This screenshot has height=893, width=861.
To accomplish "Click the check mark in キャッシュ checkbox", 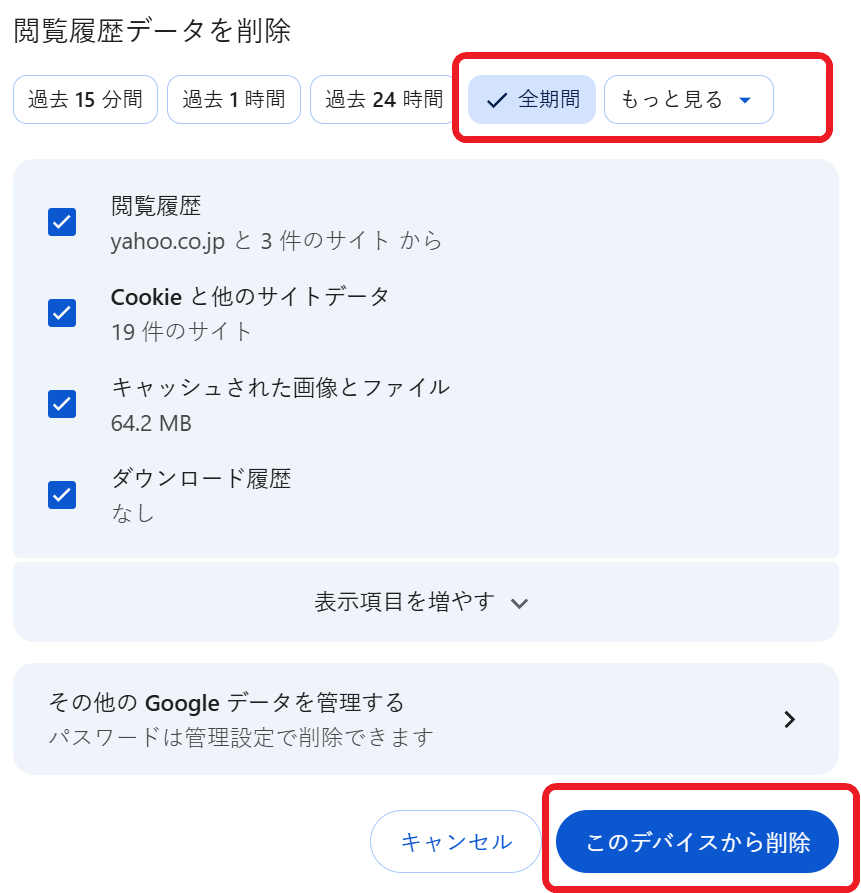I will [x=61, y=404].
